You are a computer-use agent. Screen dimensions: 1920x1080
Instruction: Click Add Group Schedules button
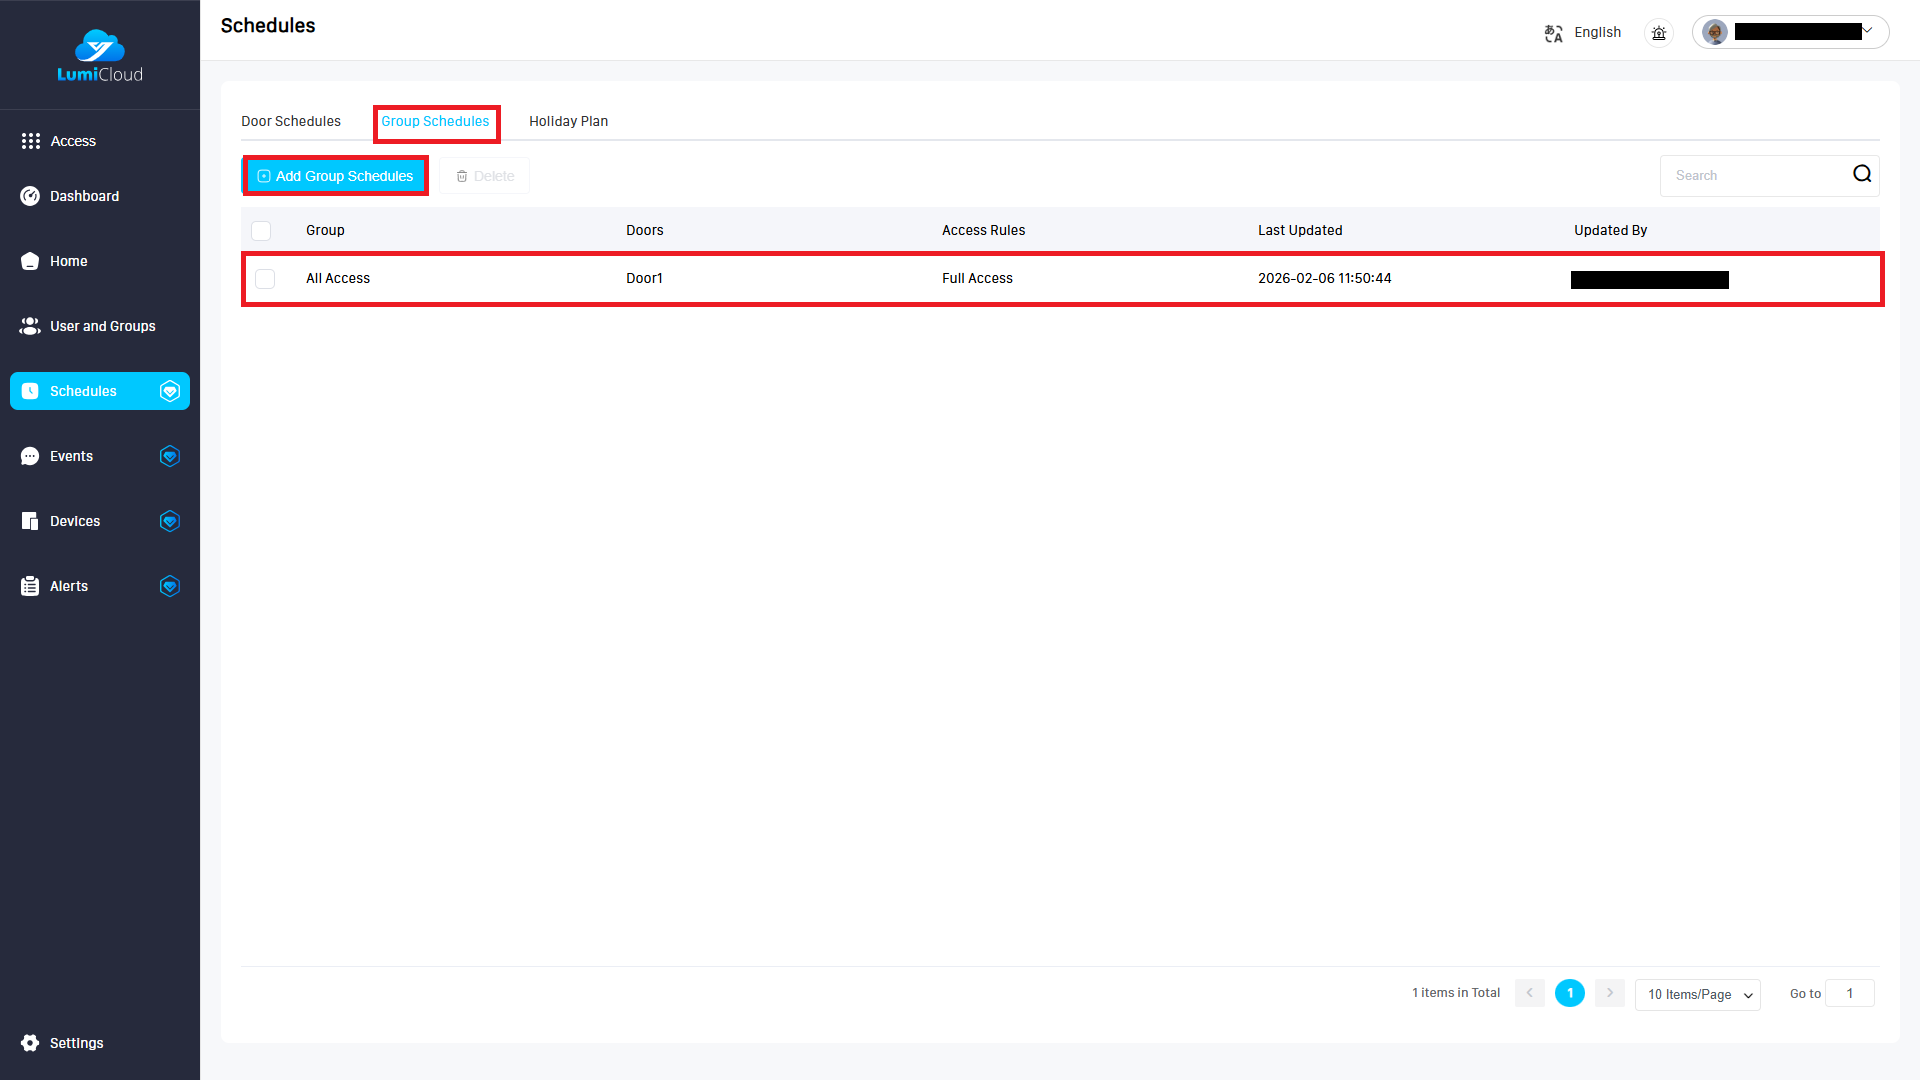coord(336,176)
